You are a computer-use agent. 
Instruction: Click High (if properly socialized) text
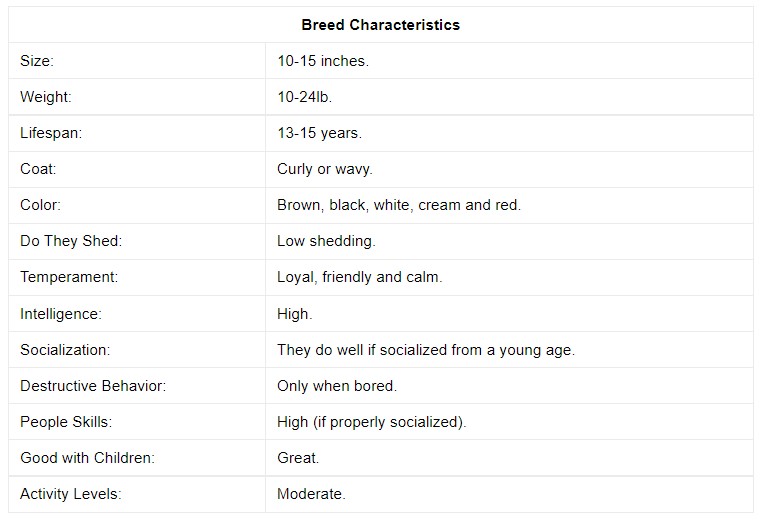point(371,422)
